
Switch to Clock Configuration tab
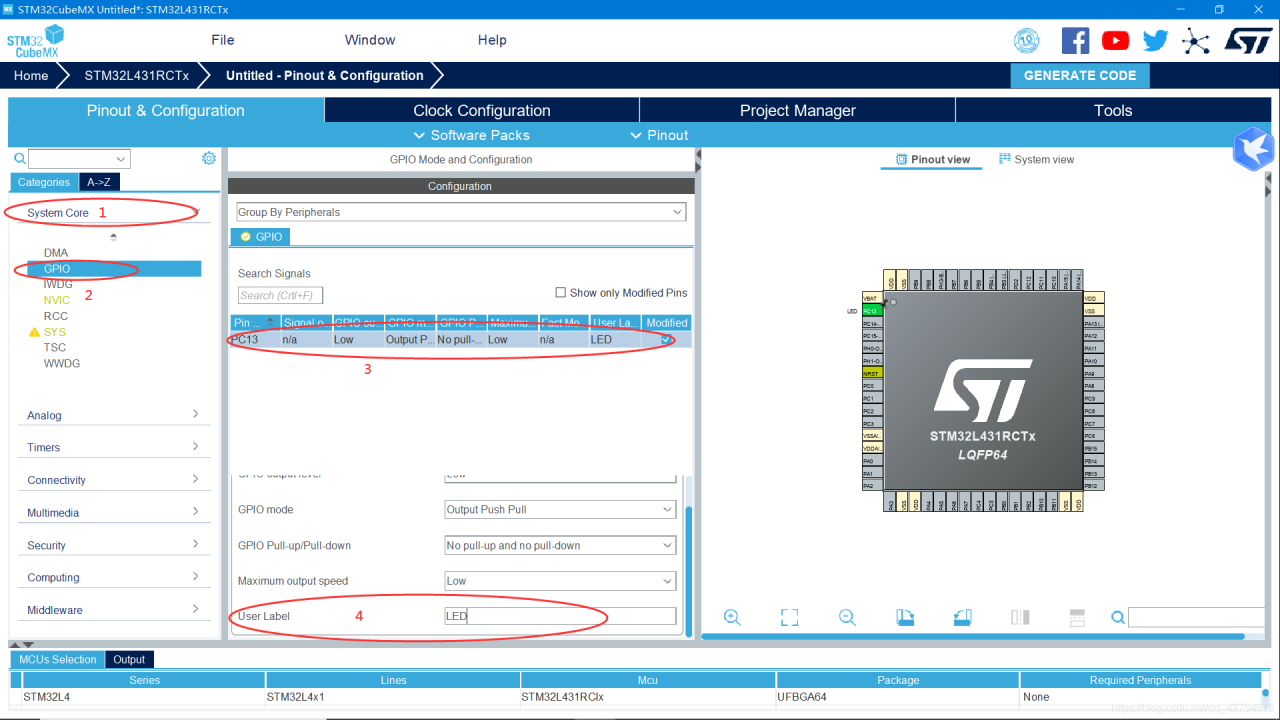[482, 111]
